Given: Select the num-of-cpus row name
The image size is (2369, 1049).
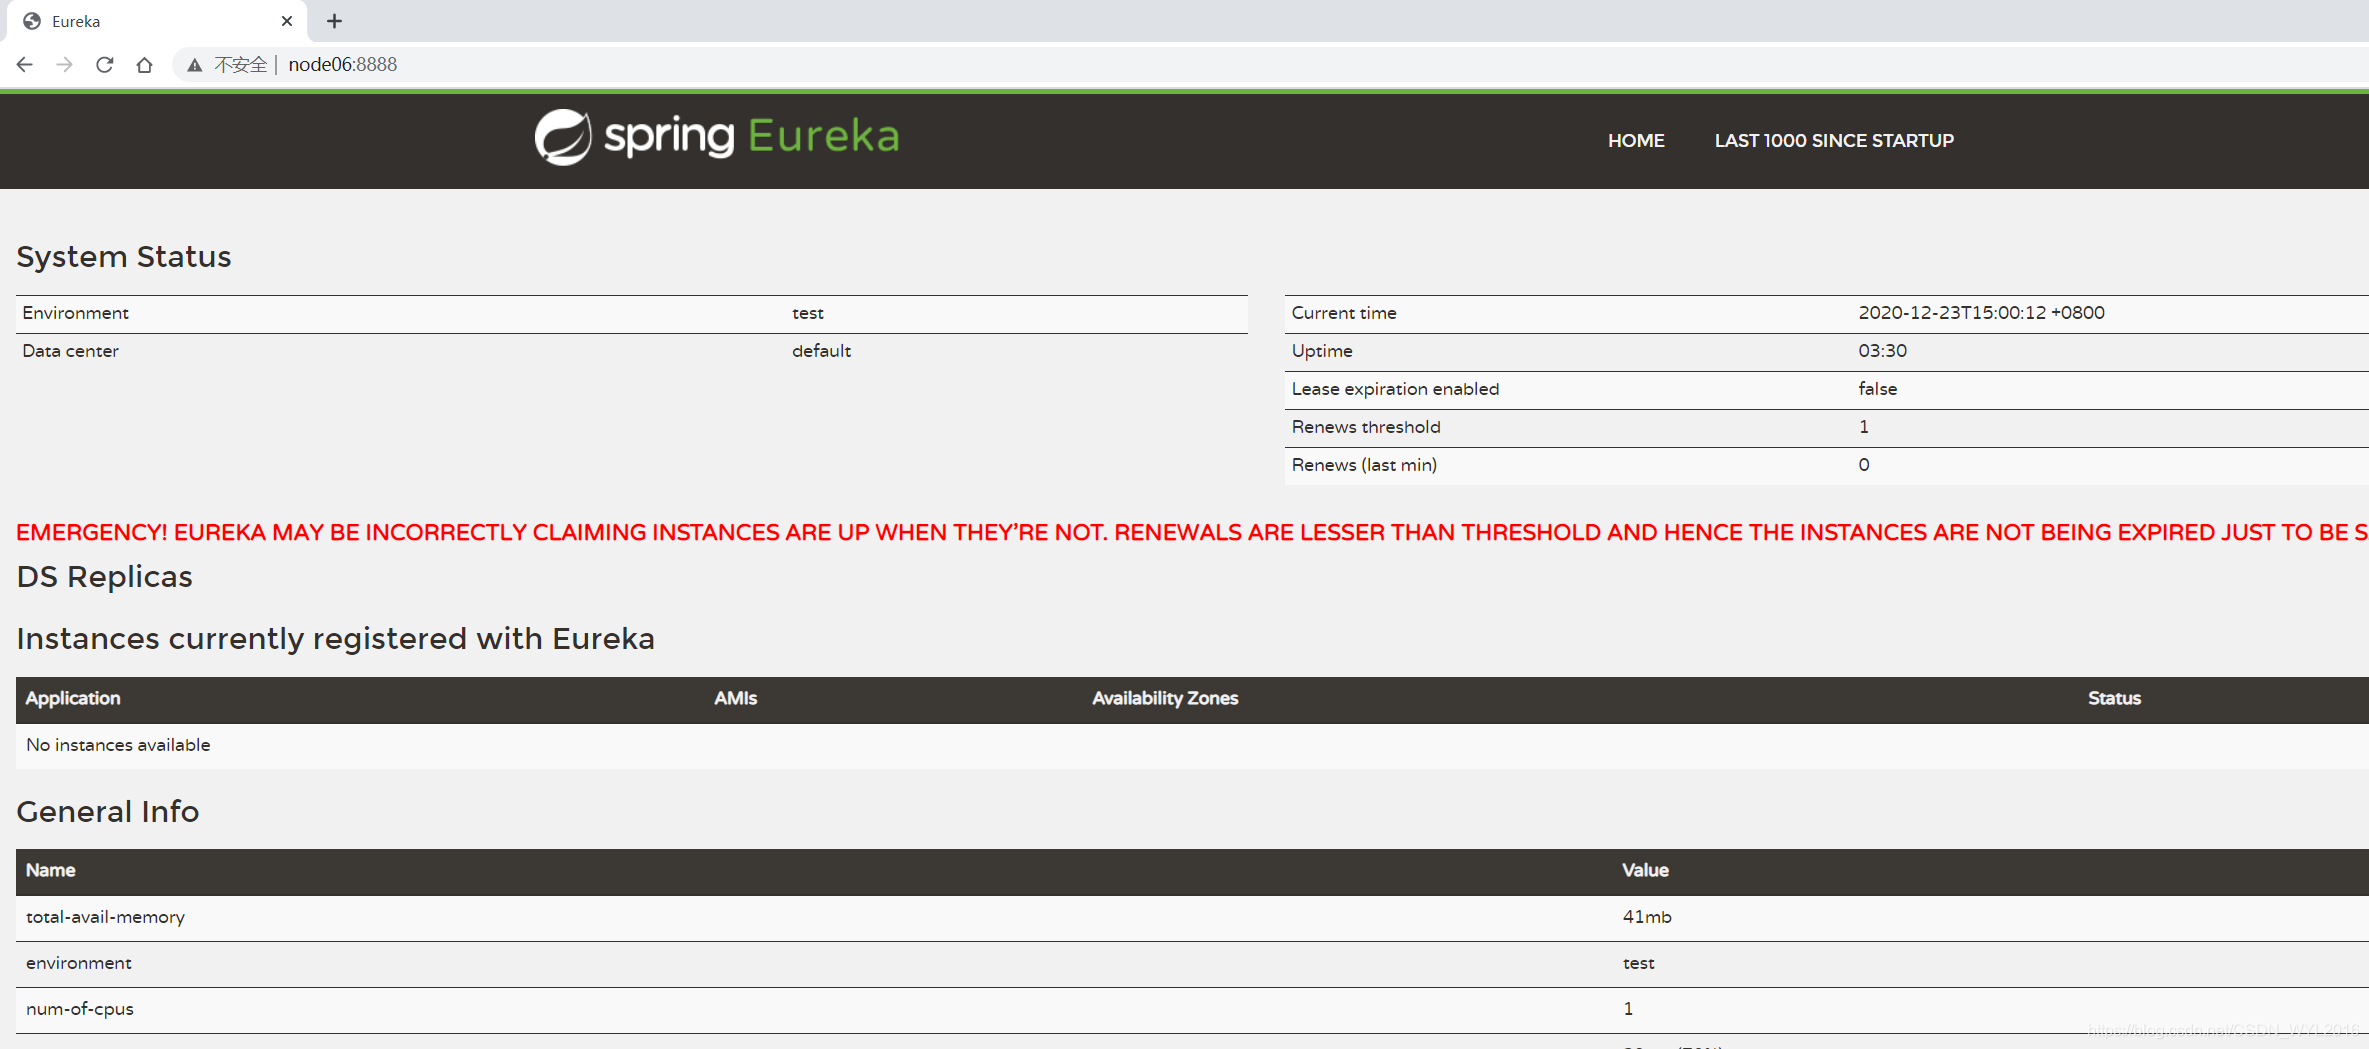Looking at the screenshot, I should pos(80,1009).
